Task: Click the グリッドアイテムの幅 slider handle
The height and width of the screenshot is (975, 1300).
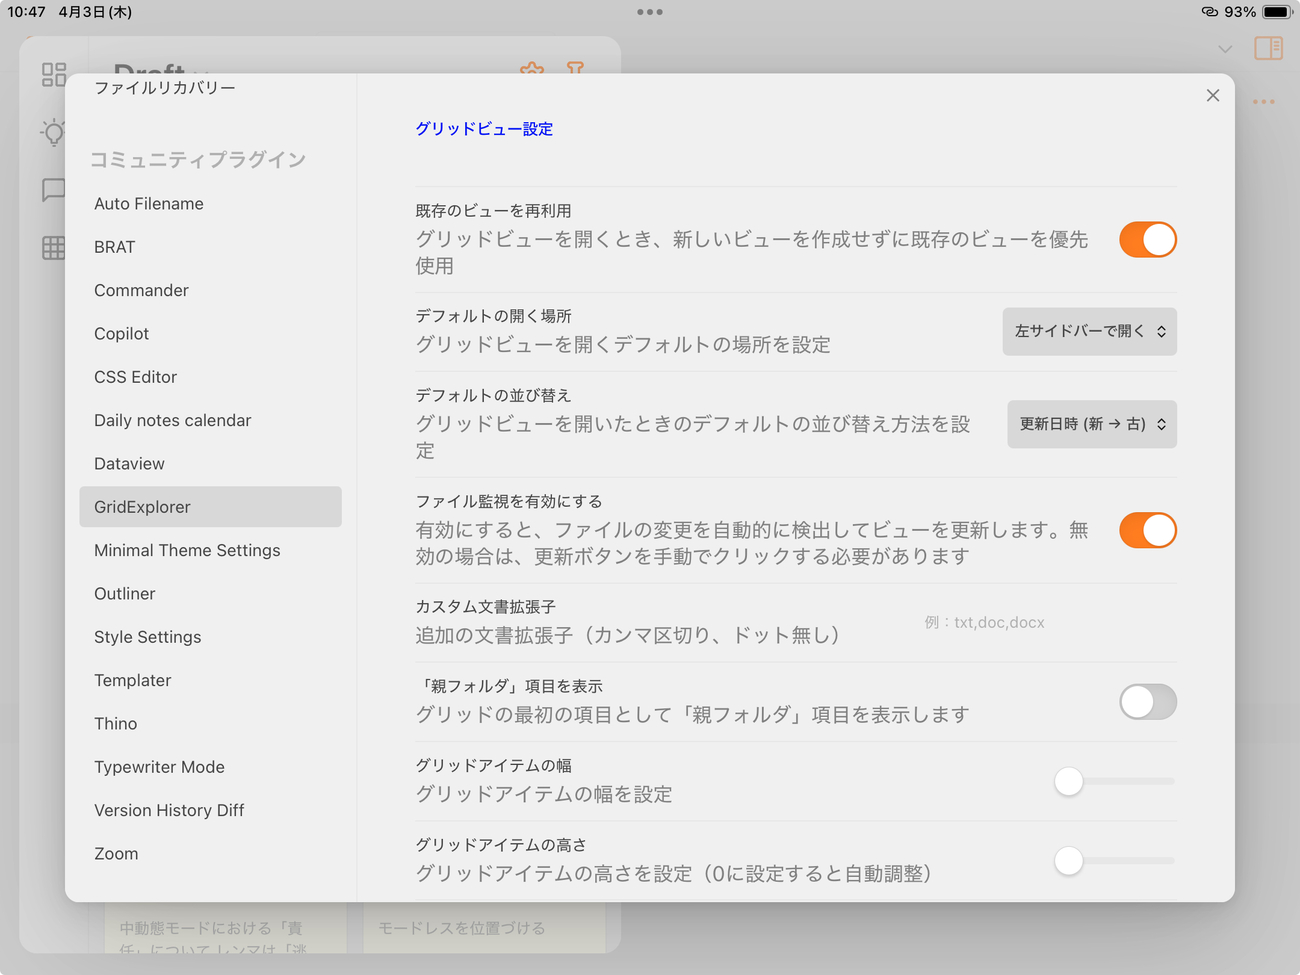Action: tap(1069, 781)
